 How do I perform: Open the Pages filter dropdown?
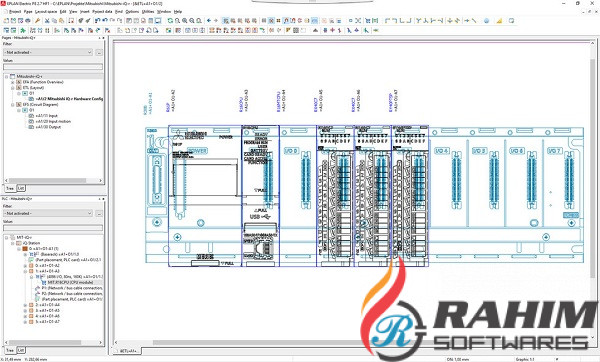[48, 52]
